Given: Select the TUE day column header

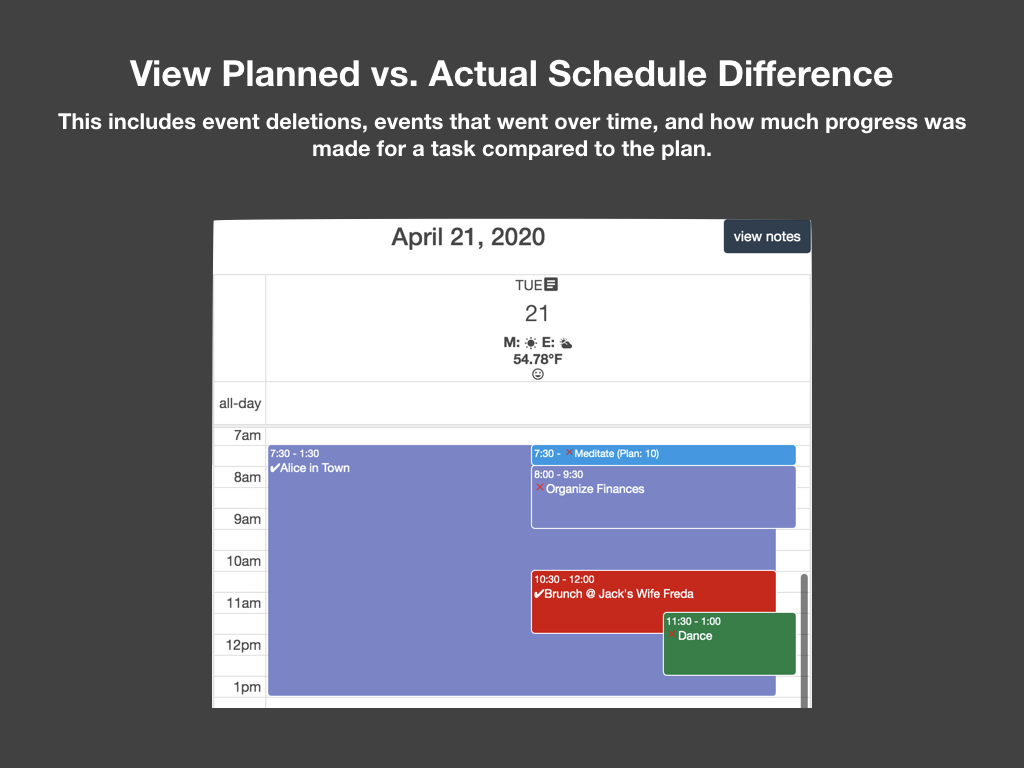Looking at the screenshot, I should tap(528, 284).
